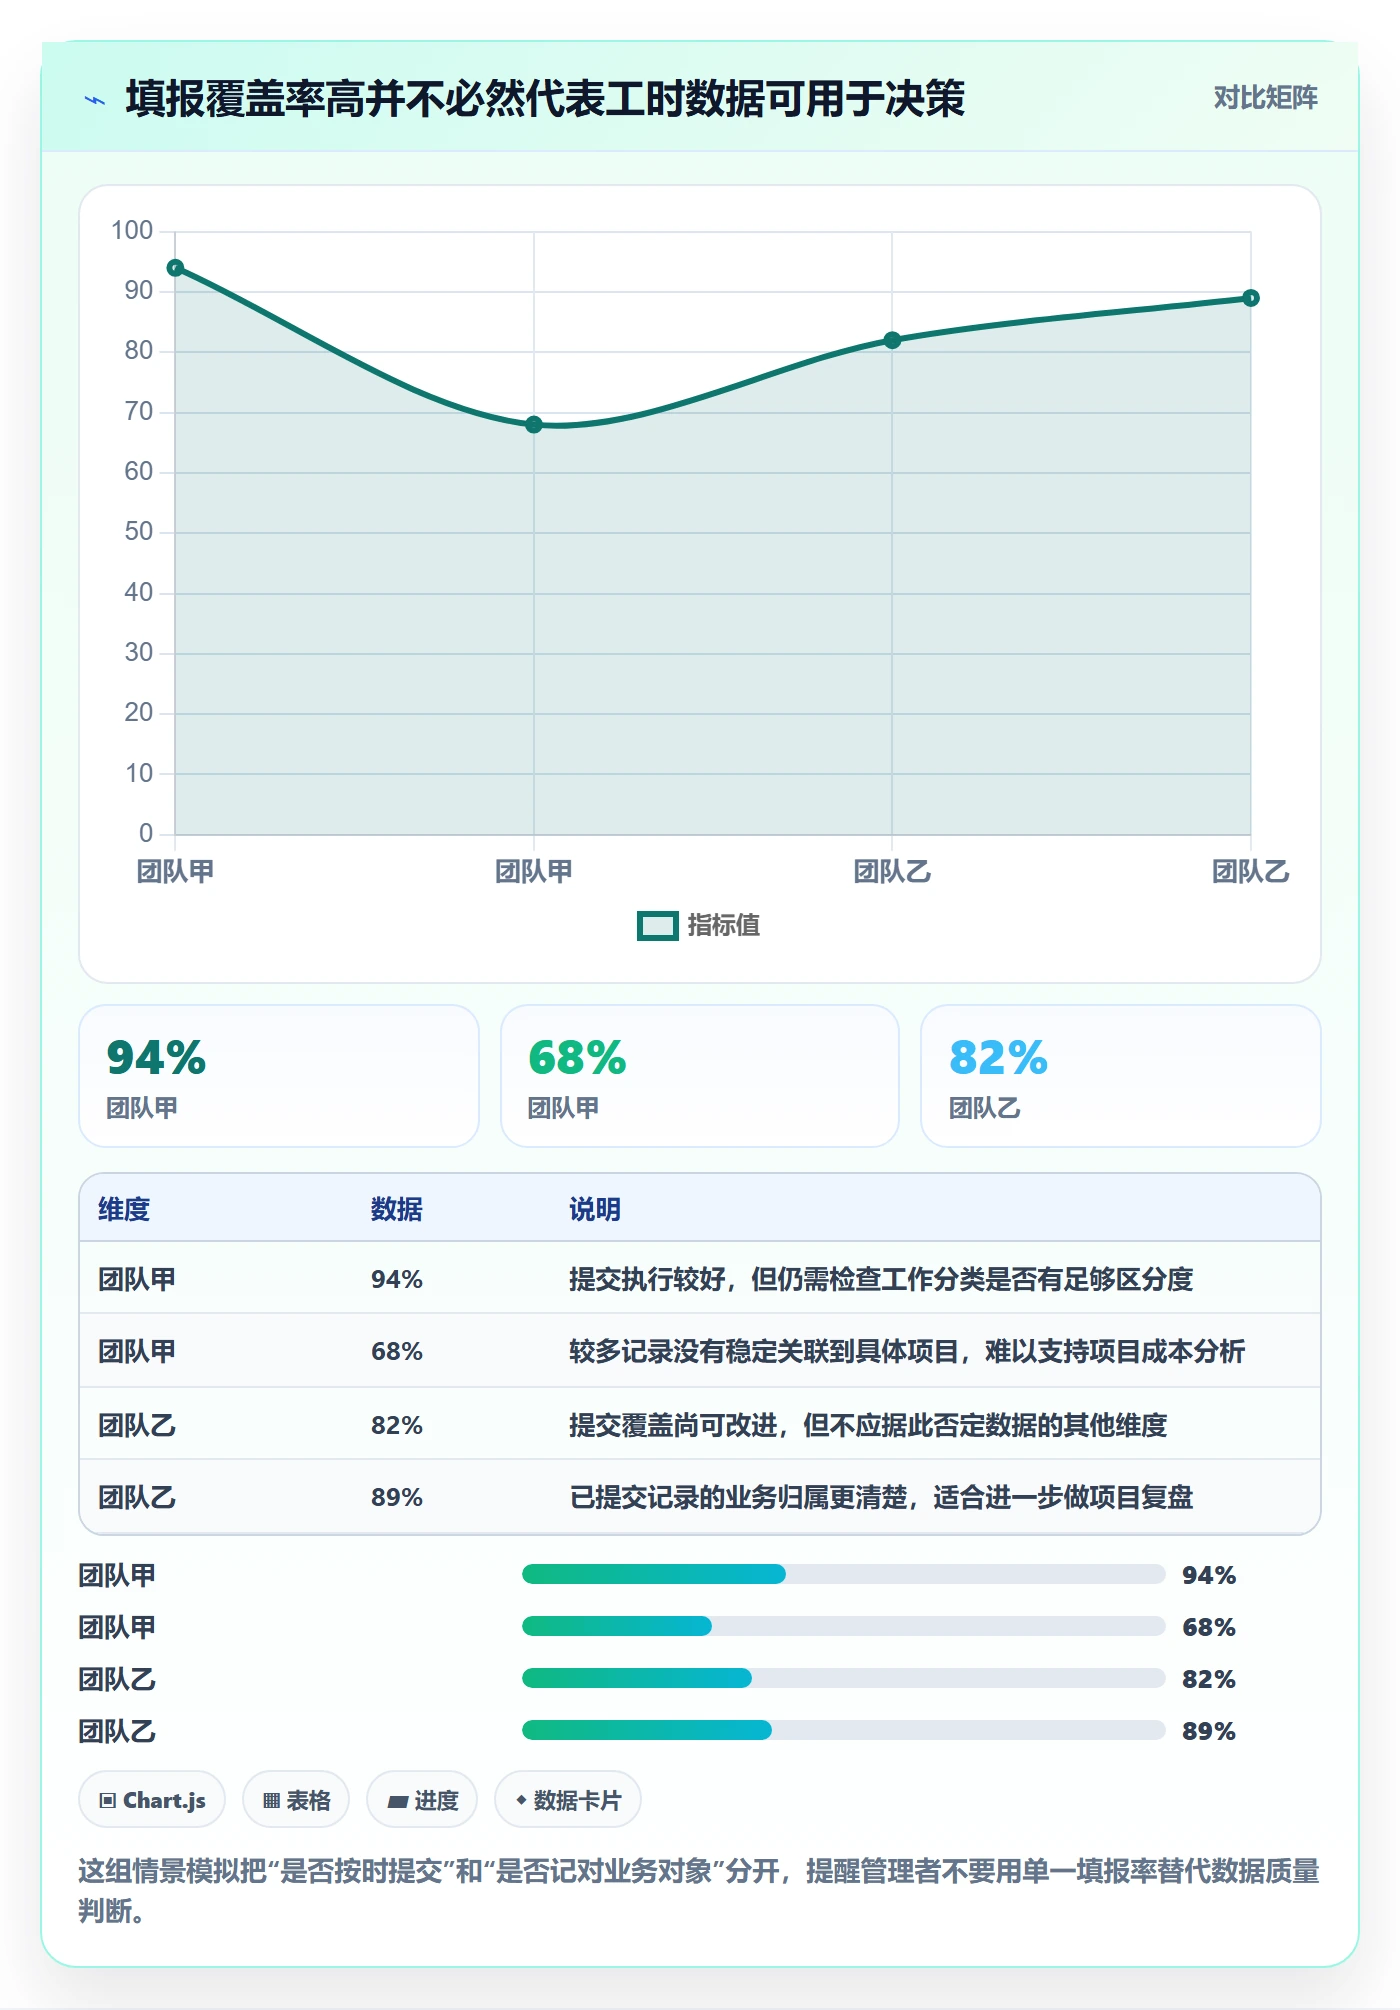Click the y-axis label 0
Screen dimensions: 1400x2010
(146, 833)
